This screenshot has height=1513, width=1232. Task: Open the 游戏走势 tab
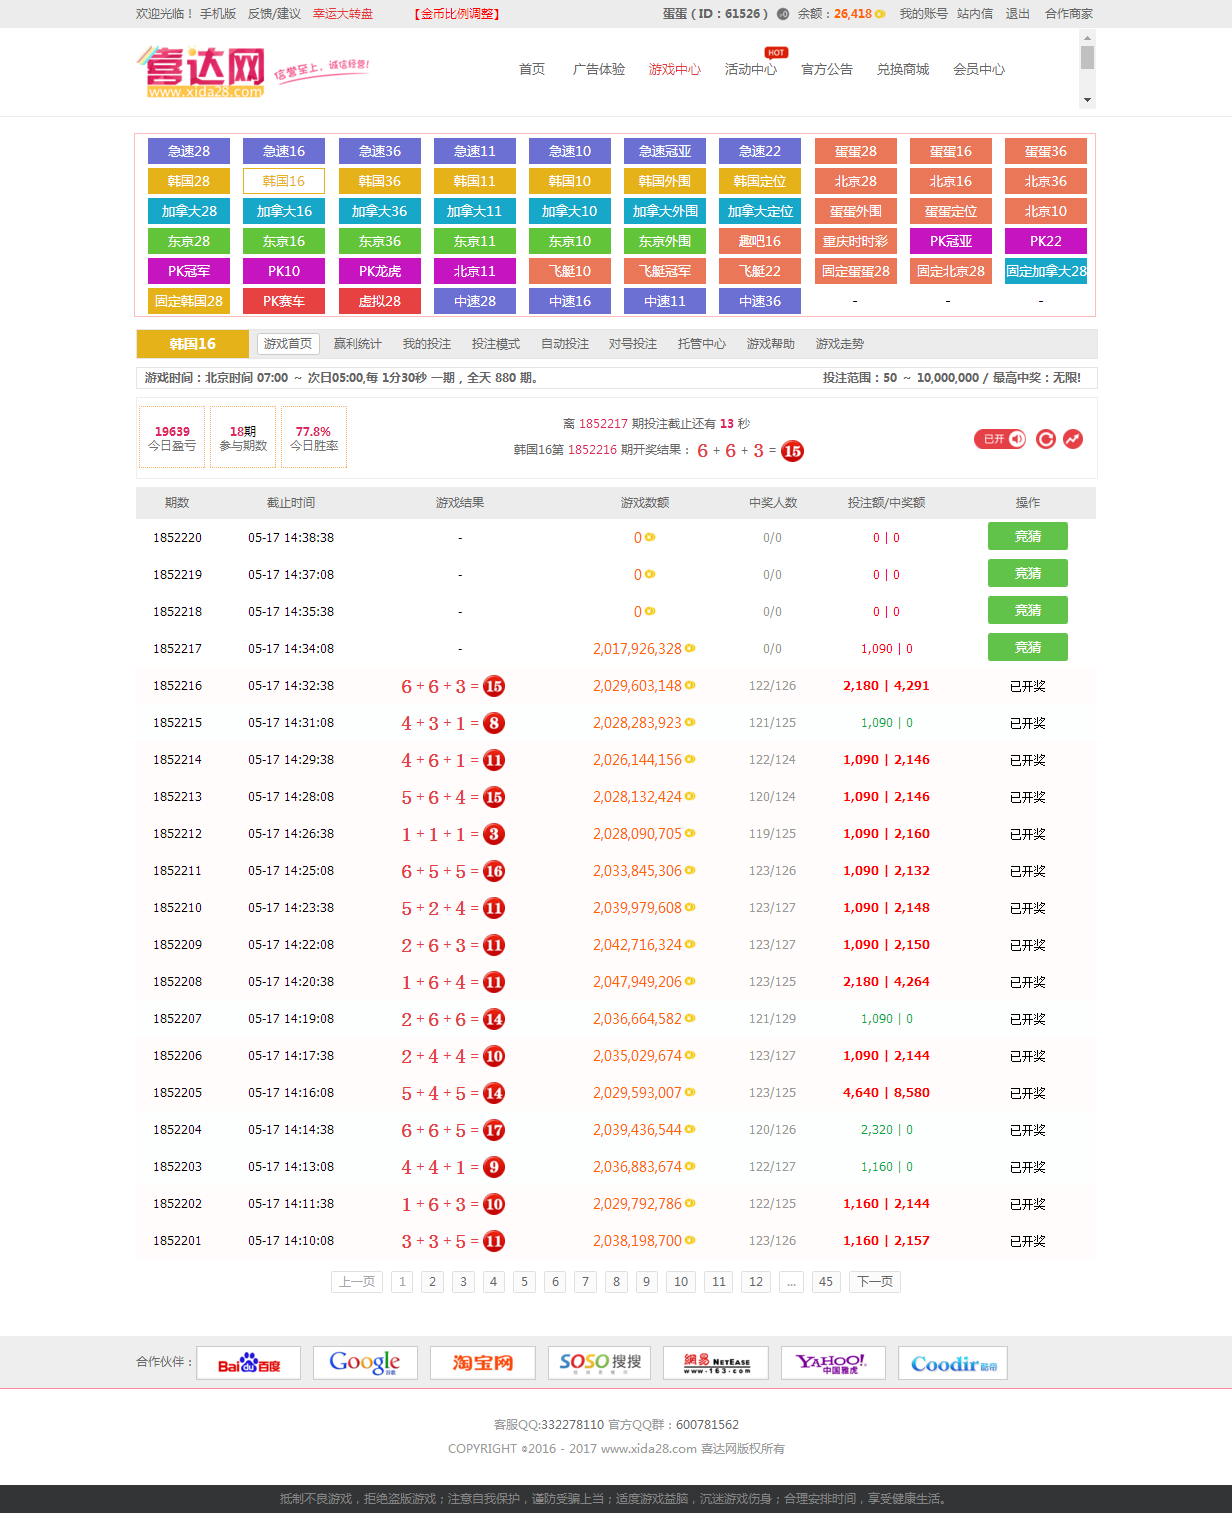[x=839, y=344]
